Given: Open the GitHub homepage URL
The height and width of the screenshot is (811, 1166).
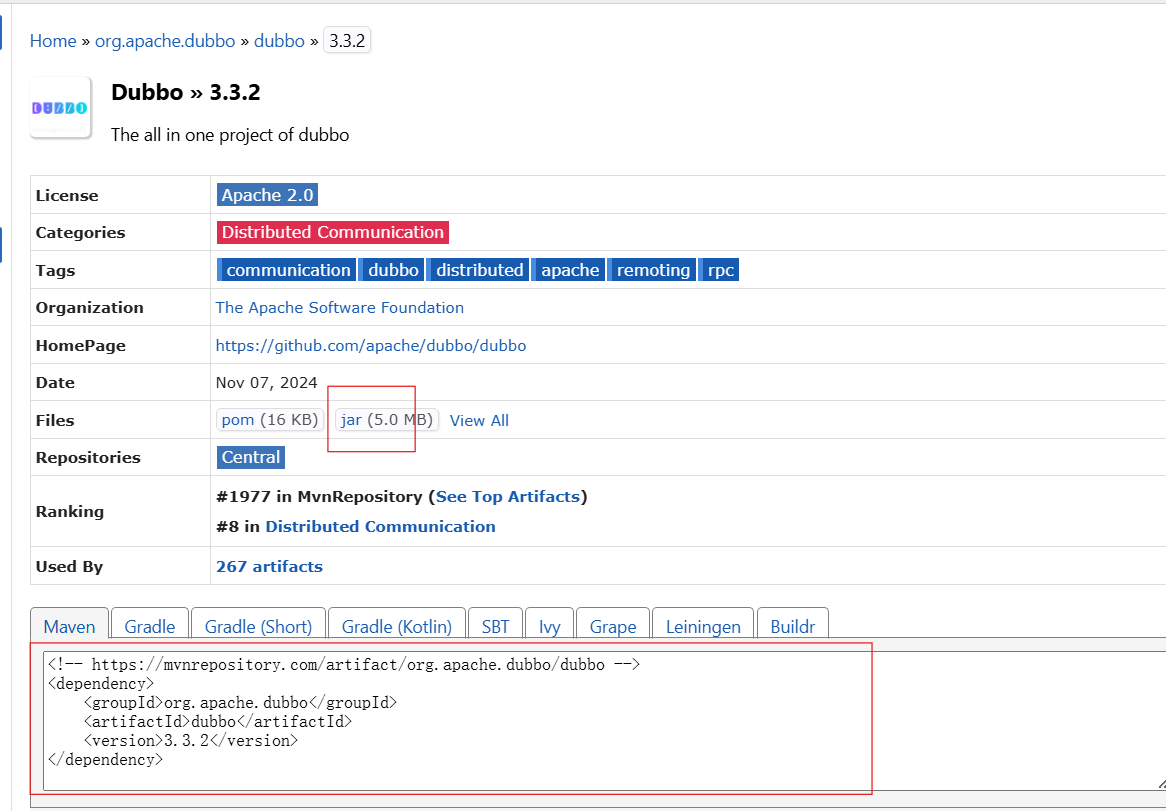Looking at the screenshot, I should click(x=371, y=346).
